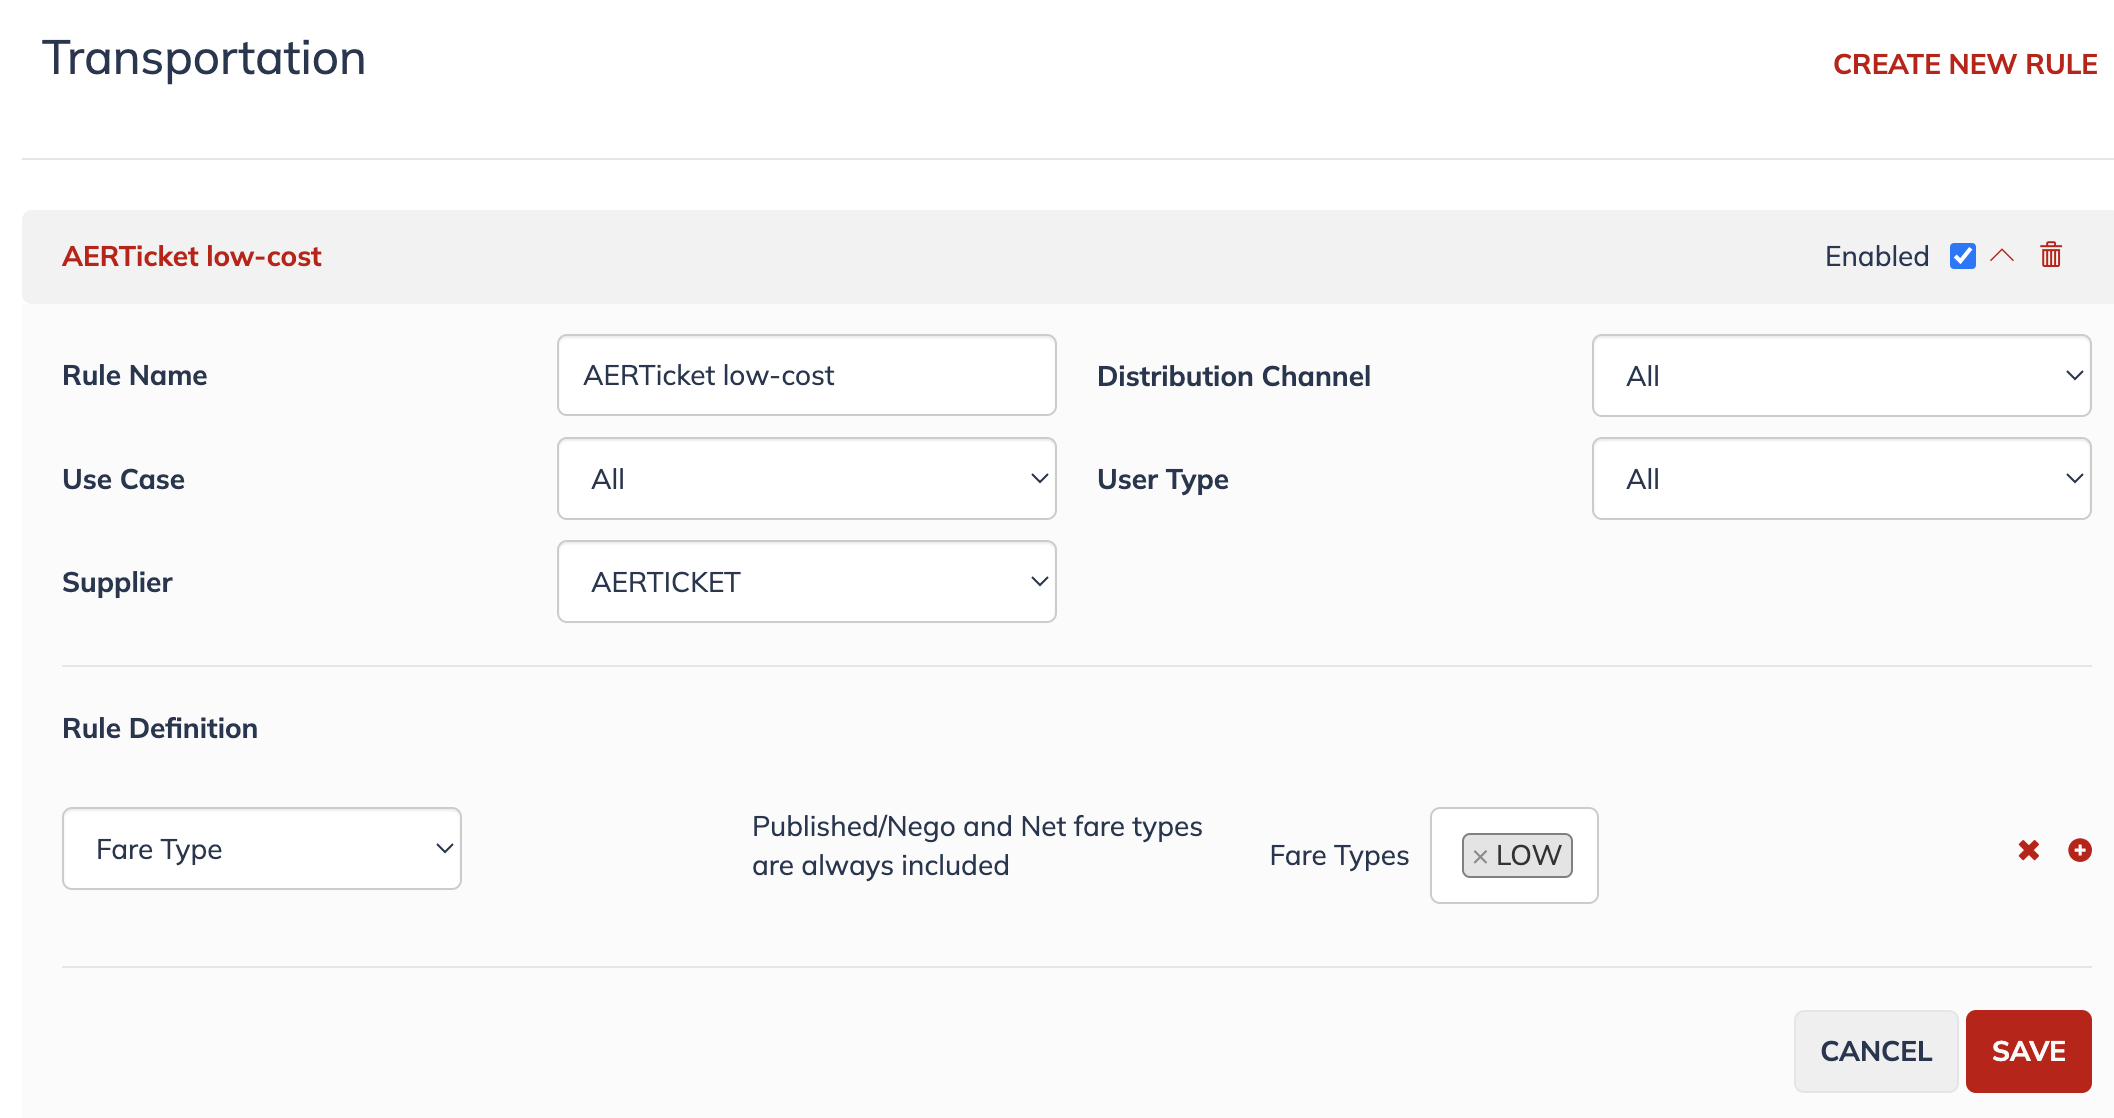The width and height of the screenshot is (2114, 1118).
Task: Open the Fare Type rule dropdown
Action: 262,849
